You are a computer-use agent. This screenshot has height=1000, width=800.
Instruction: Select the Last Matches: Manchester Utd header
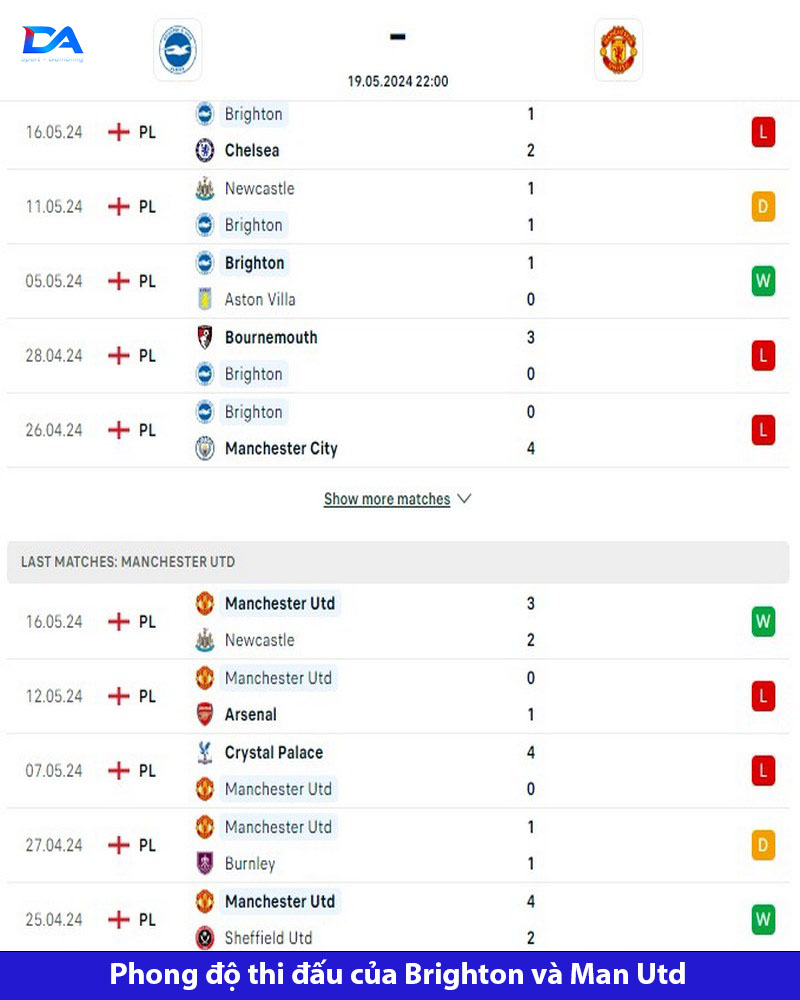click(398, 562)
